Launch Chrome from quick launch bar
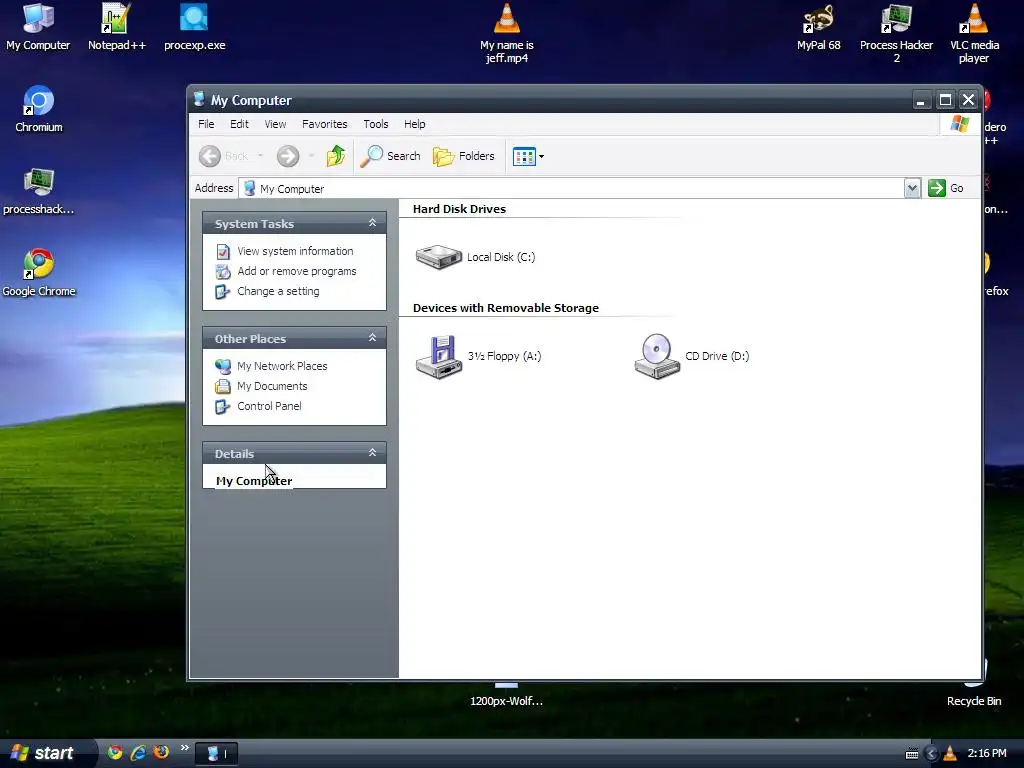The image size is (1024, 768). click(115, 752)
